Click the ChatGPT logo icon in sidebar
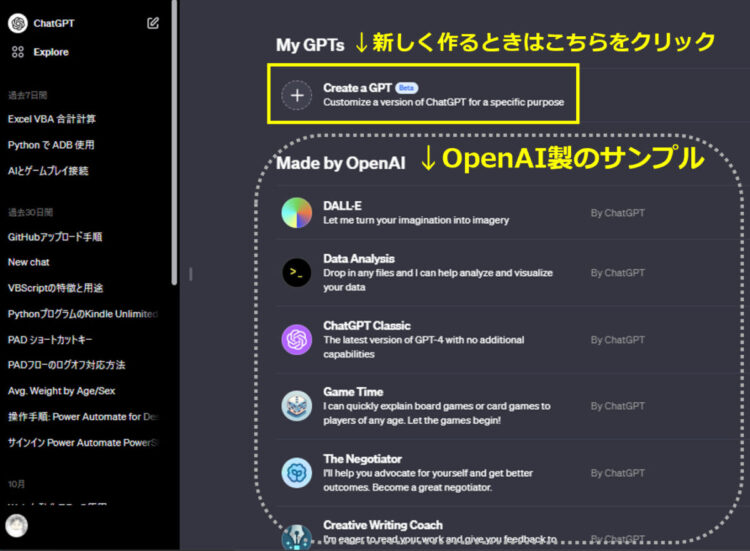The height and width of the screenshot is (551, 750). (18, 23)
